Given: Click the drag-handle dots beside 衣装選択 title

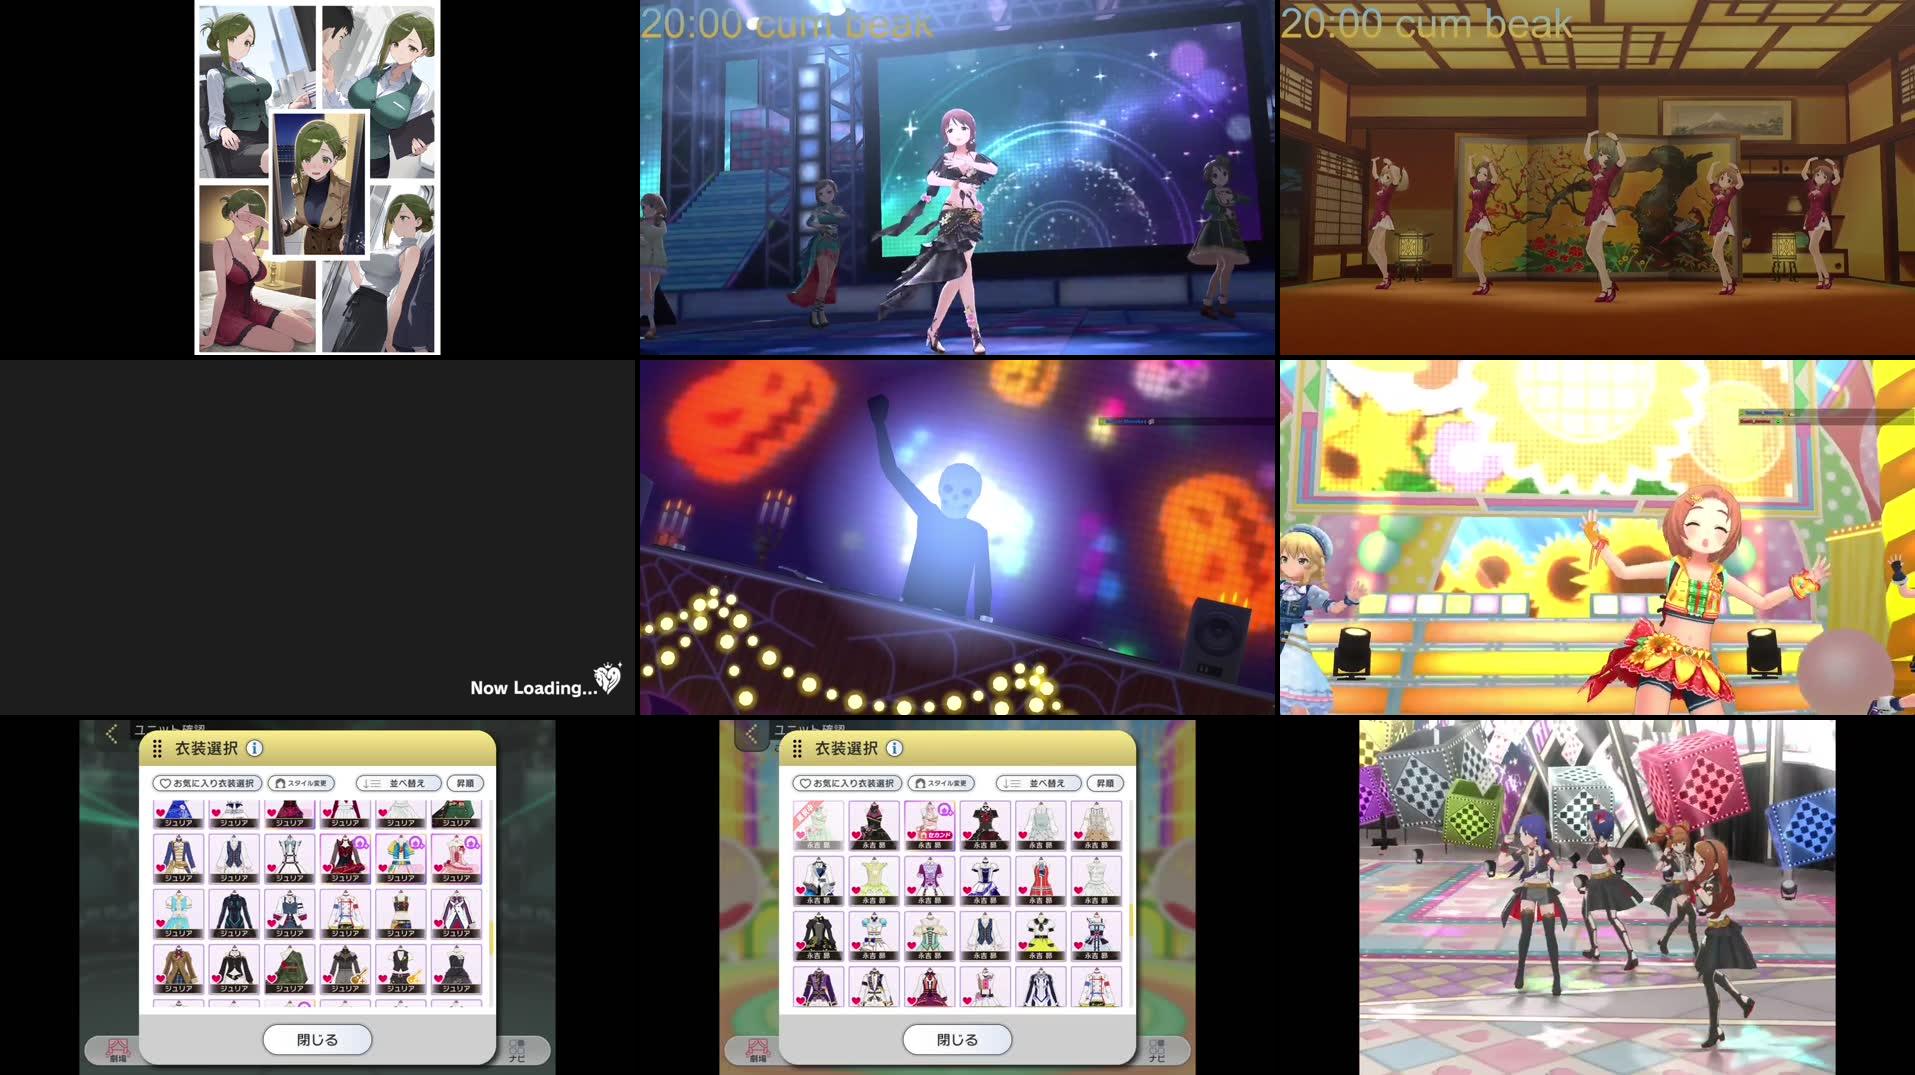Looking at the screenshot, I should [156, 749].
